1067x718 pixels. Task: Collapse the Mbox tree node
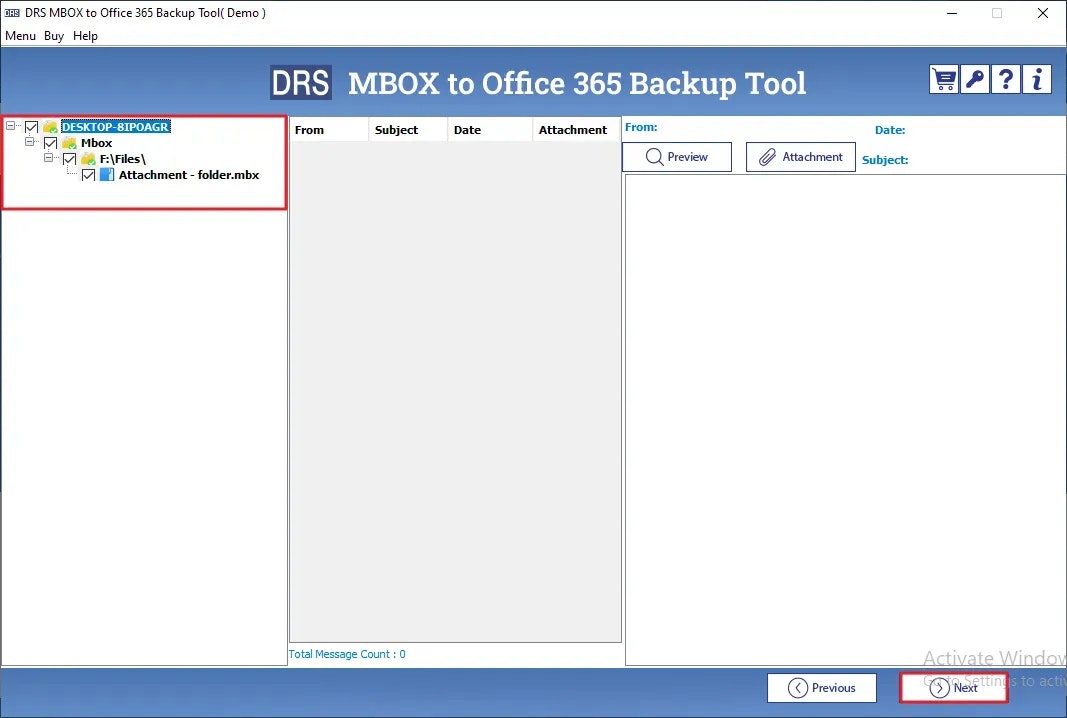pos(29,142)
